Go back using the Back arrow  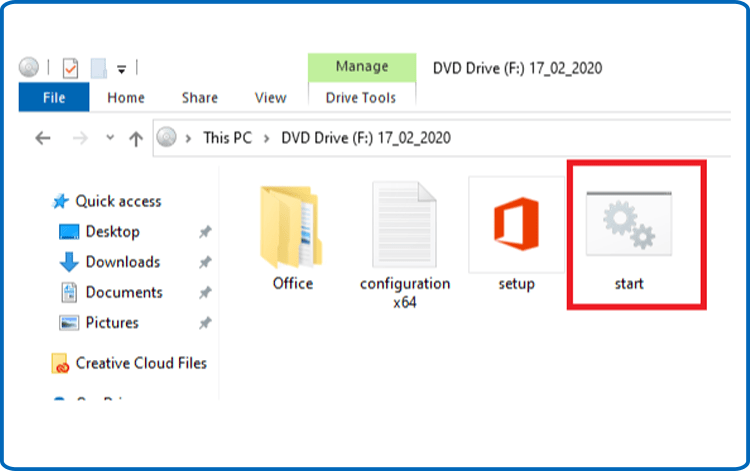pyautogui.click(x=42, y=139)
